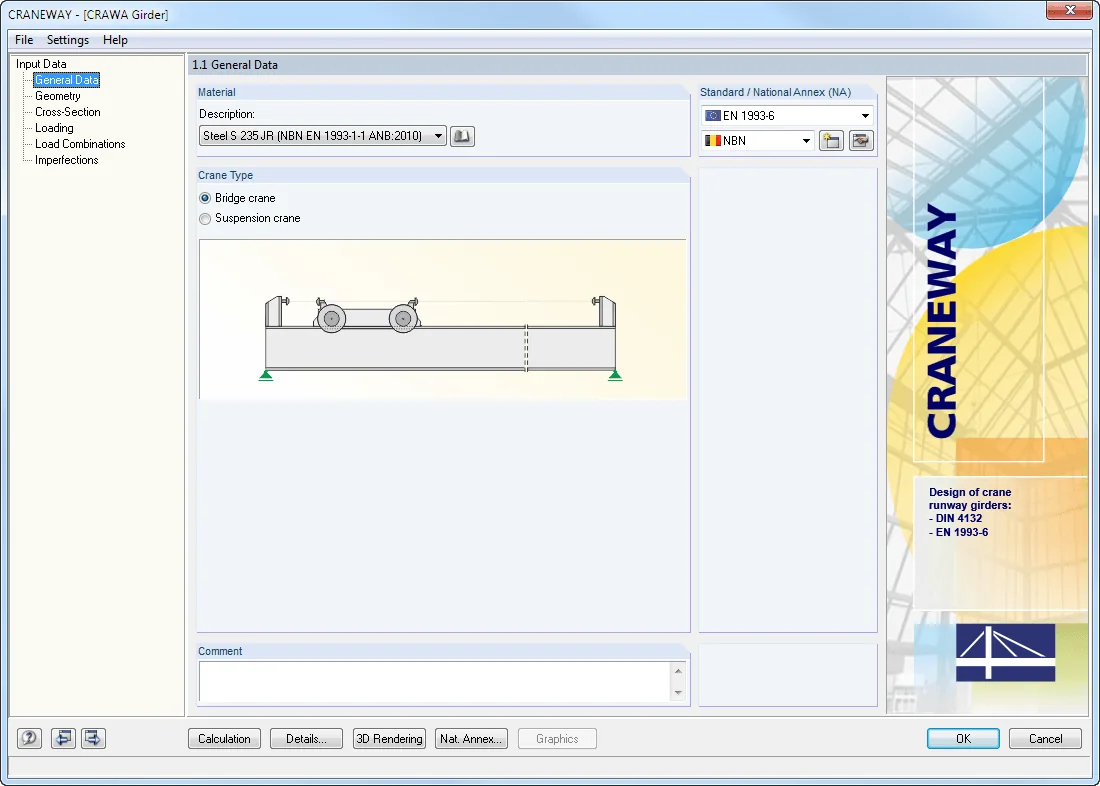Click the 3D Rendering button

389,739
